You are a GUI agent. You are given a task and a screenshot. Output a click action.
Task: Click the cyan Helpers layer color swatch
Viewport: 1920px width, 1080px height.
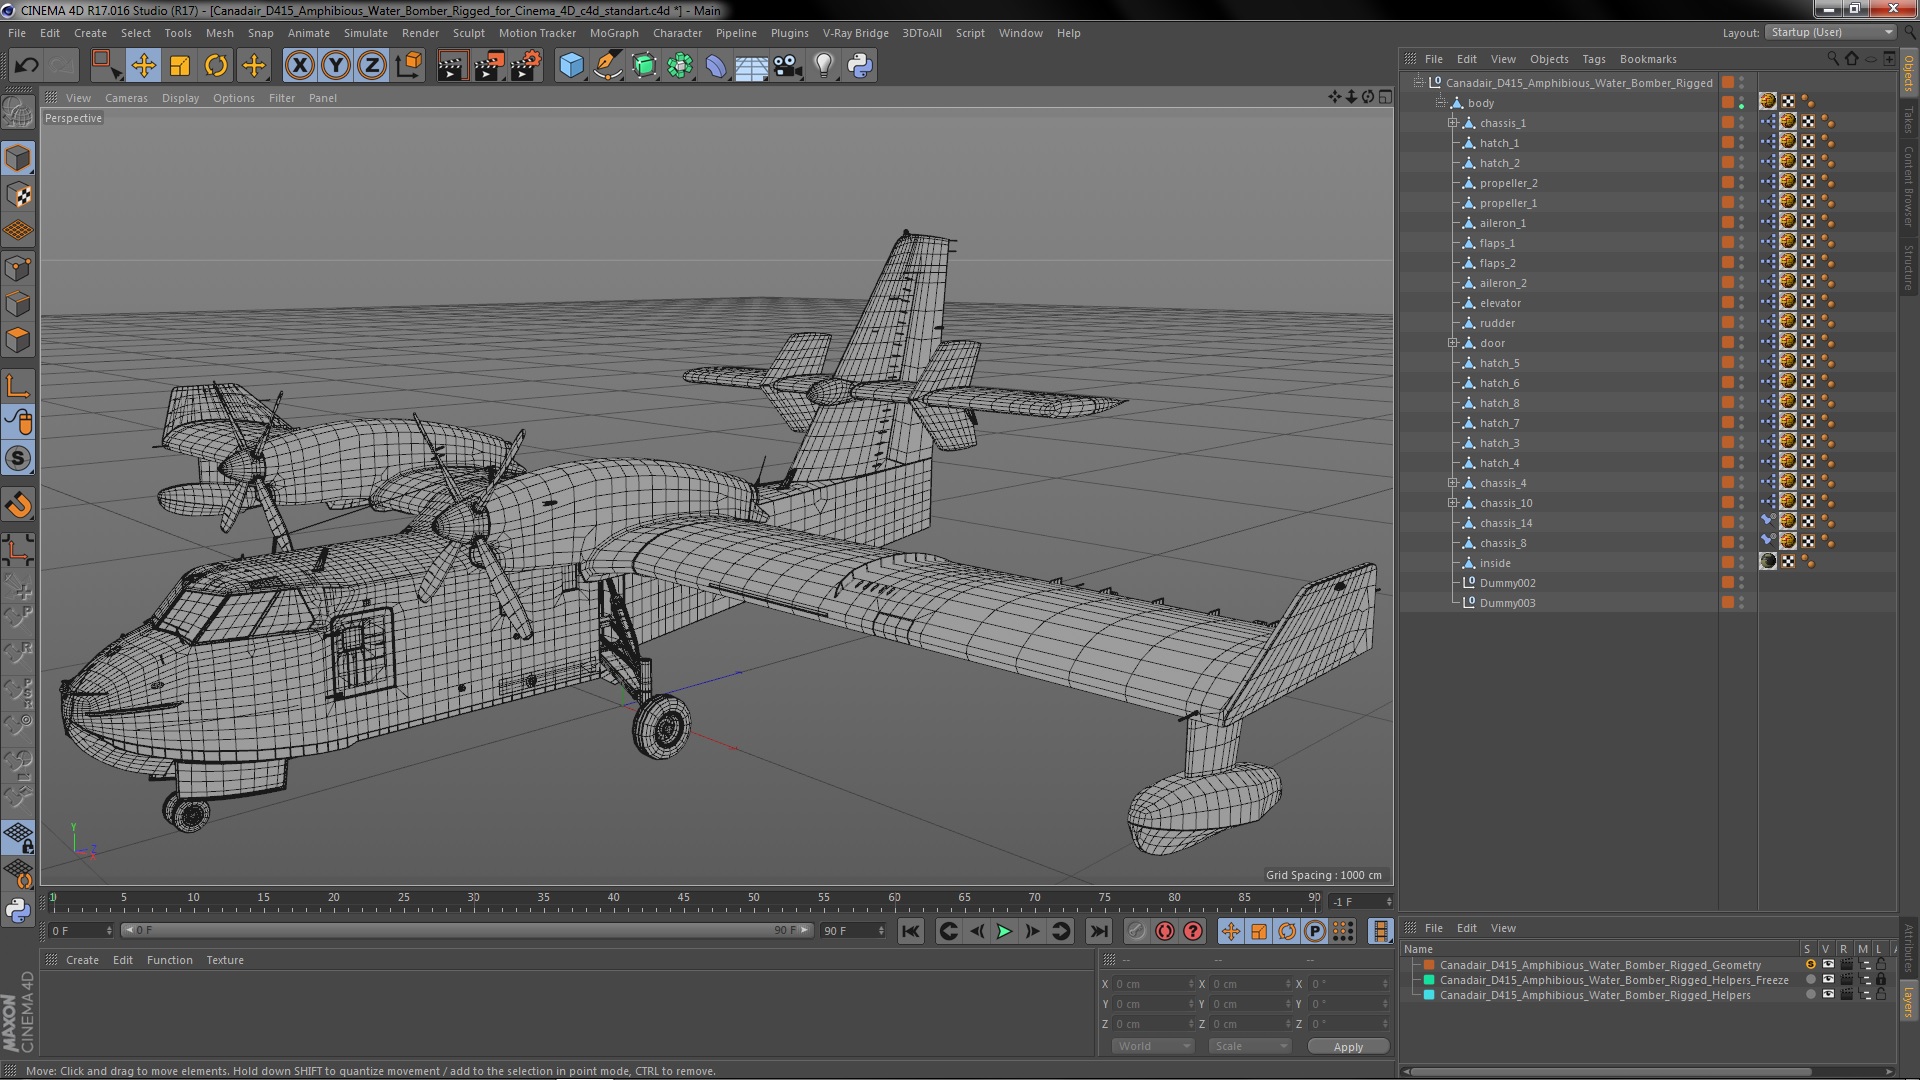tap(1429, 995)
